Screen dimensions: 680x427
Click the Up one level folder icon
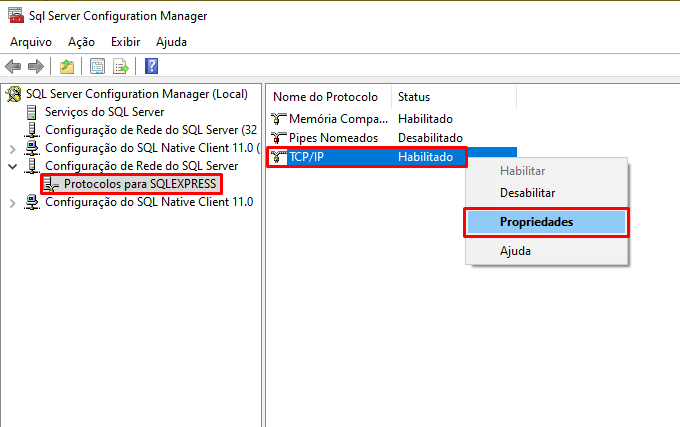pos(67,66)
